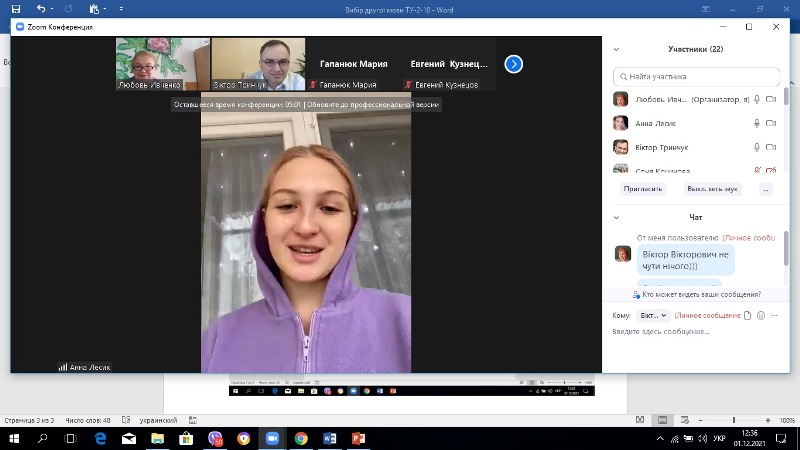Toggle camera for Любовь Ивченко in participants
800x450 pixels.
[x=771, y=99]
